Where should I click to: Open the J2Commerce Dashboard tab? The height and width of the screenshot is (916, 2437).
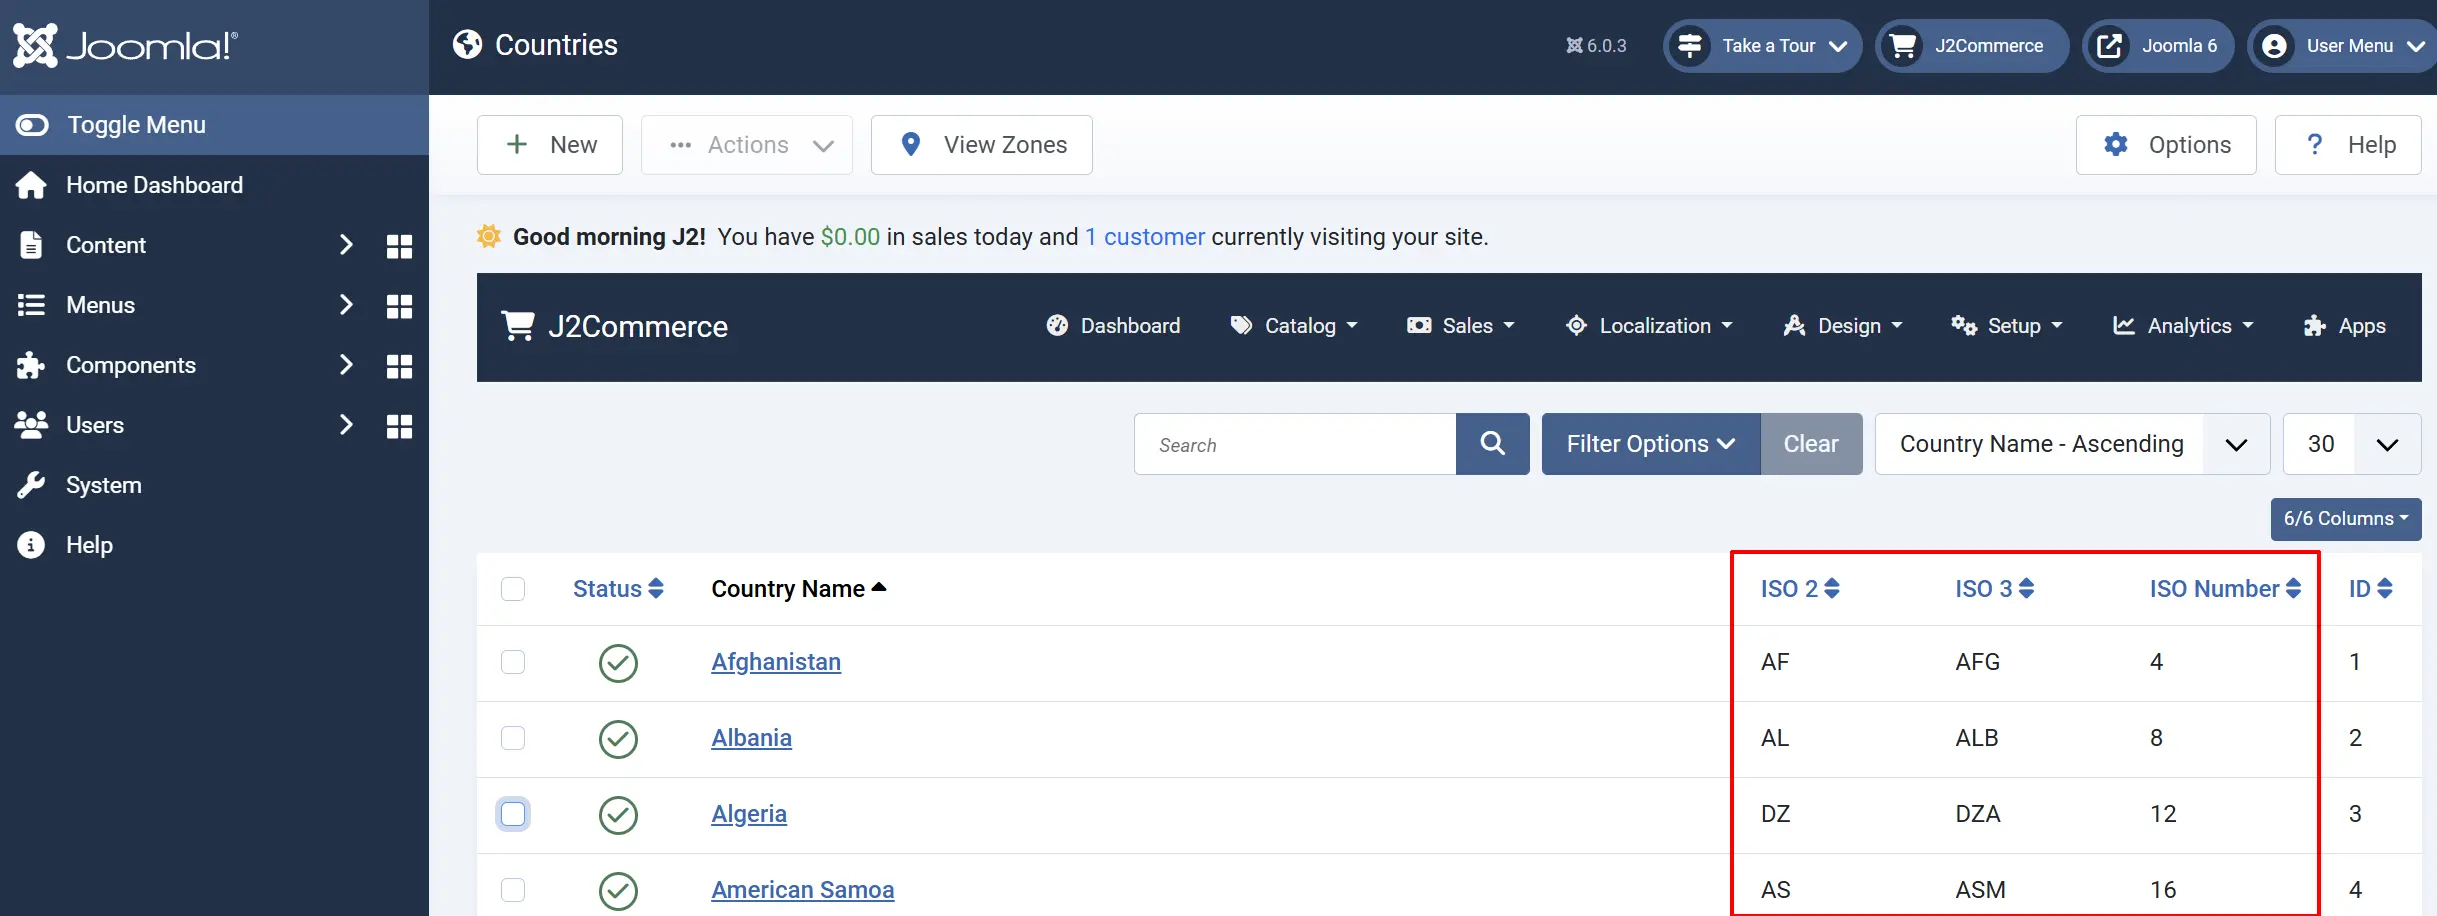tap(1113, 326)
